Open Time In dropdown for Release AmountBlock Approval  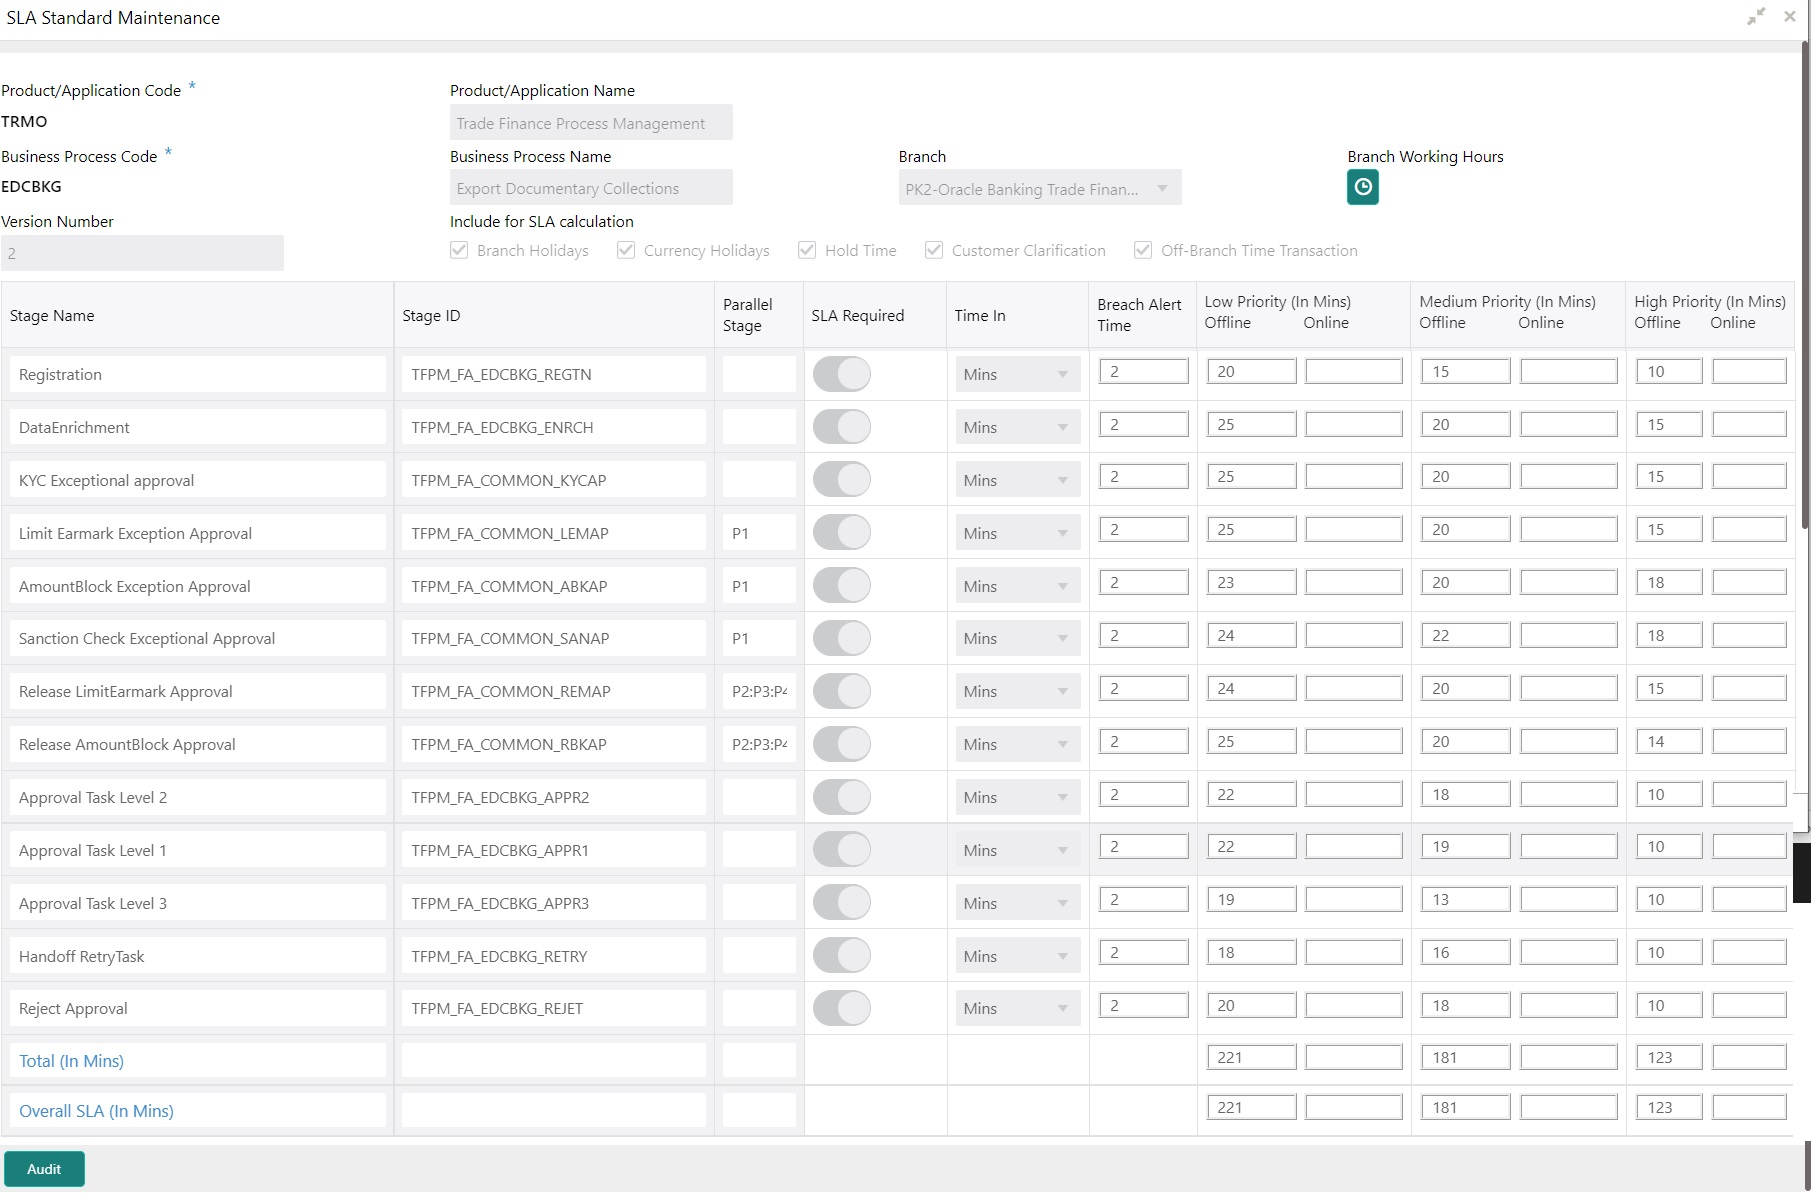click(x=1018, y=744)
